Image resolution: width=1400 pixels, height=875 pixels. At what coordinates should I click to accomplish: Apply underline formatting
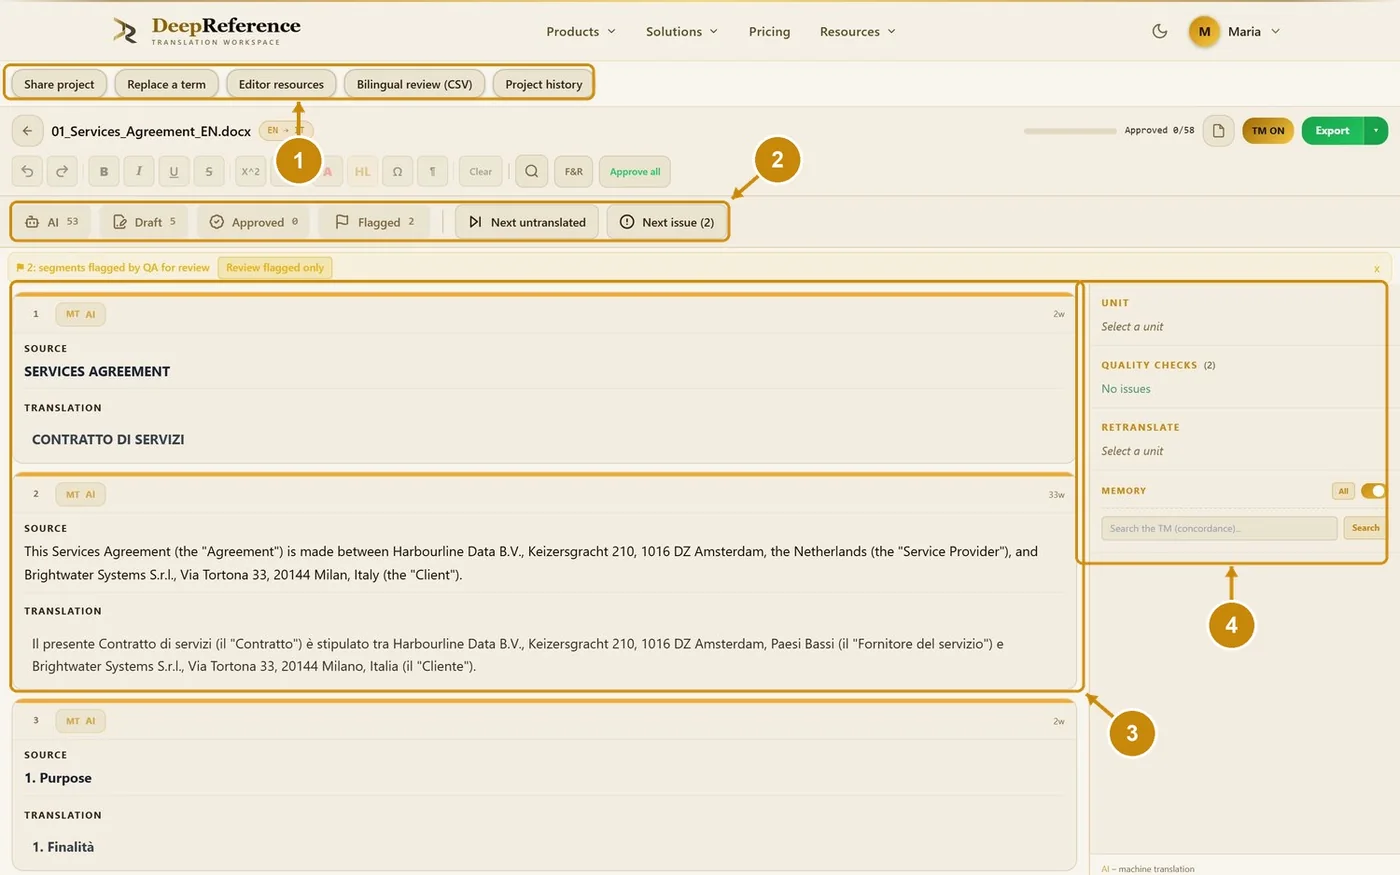coord(174,172)
